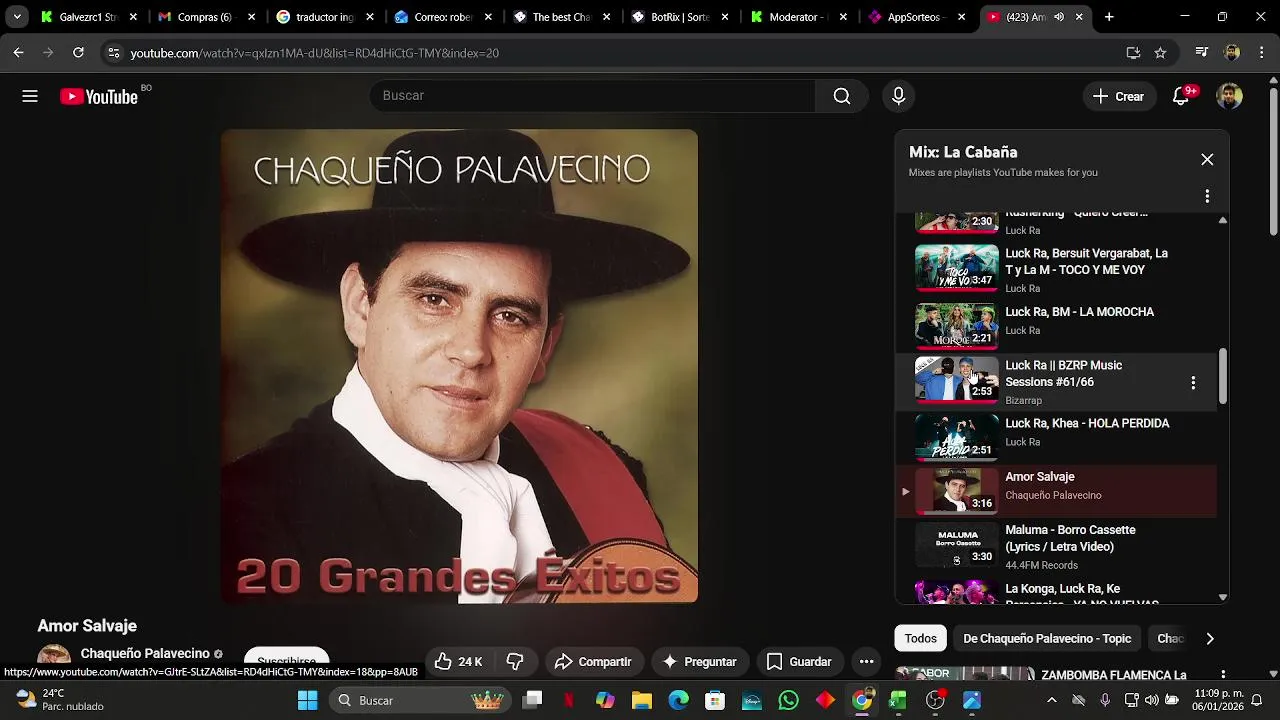Image resolution: width=1280 pixels, height=720 pixels.
Task: Open the YouTube hamburger guide menu
Action: [x=30, y=96]
